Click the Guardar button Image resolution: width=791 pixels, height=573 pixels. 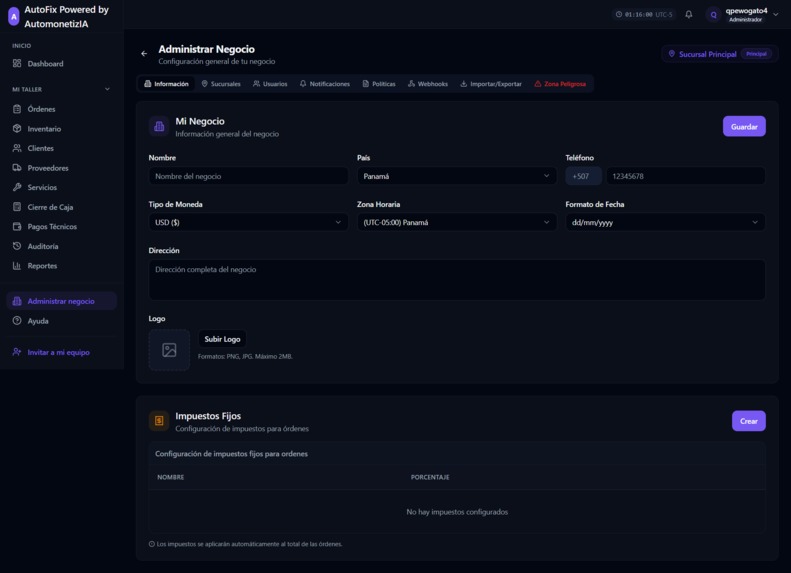[x=744, y=127]
